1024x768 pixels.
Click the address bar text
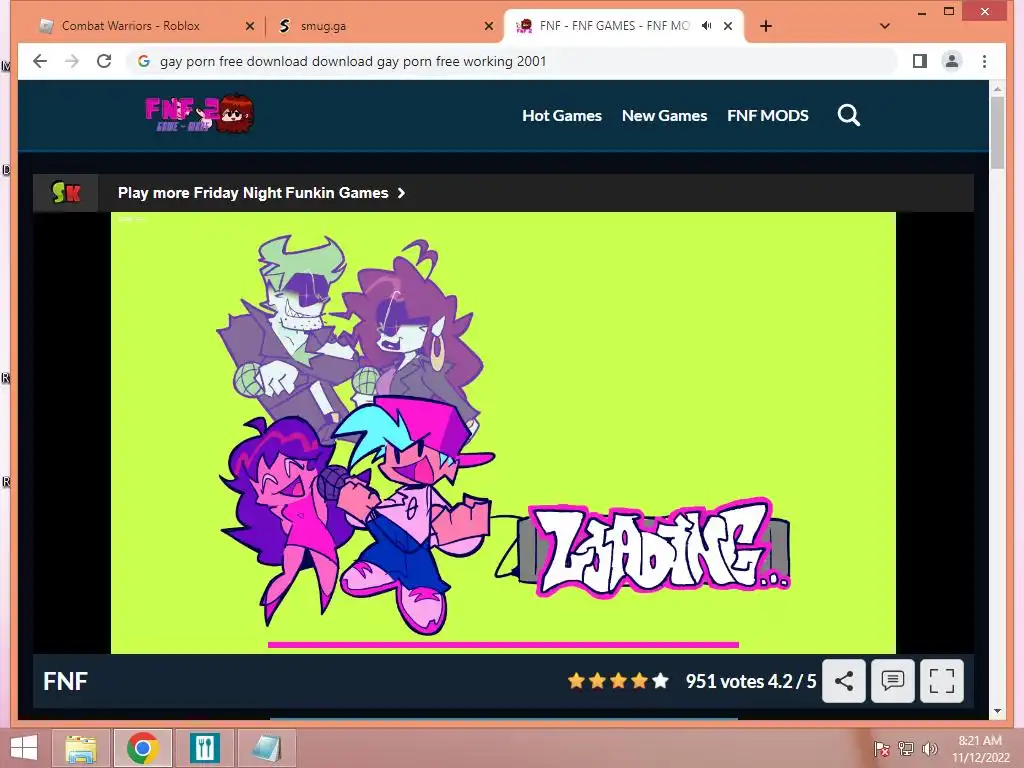click(353, 61)
